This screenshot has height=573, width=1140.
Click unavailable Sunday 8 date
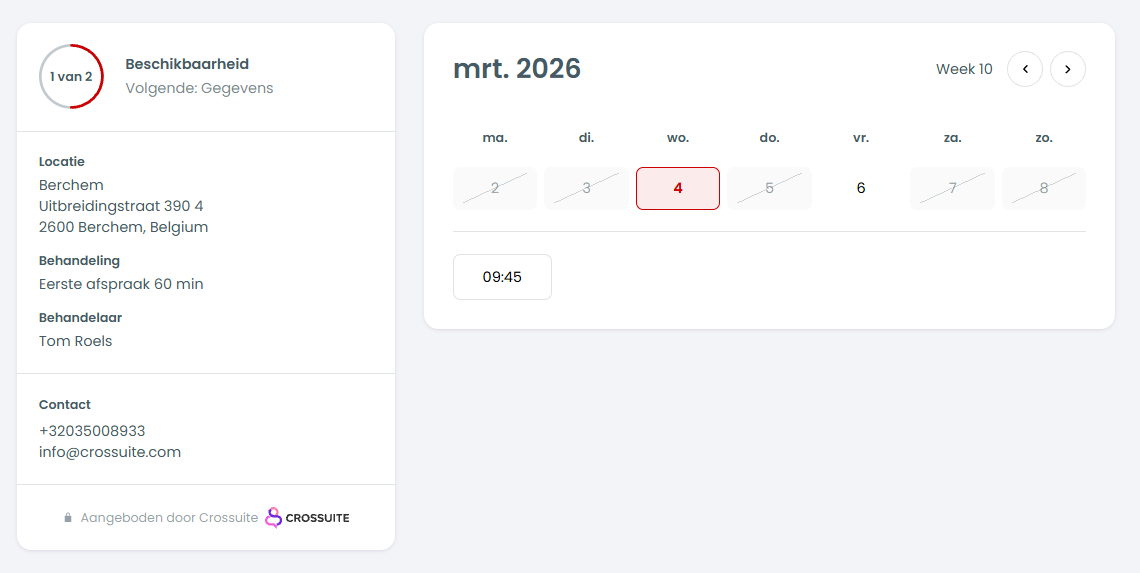click(x=1044, y=188)
